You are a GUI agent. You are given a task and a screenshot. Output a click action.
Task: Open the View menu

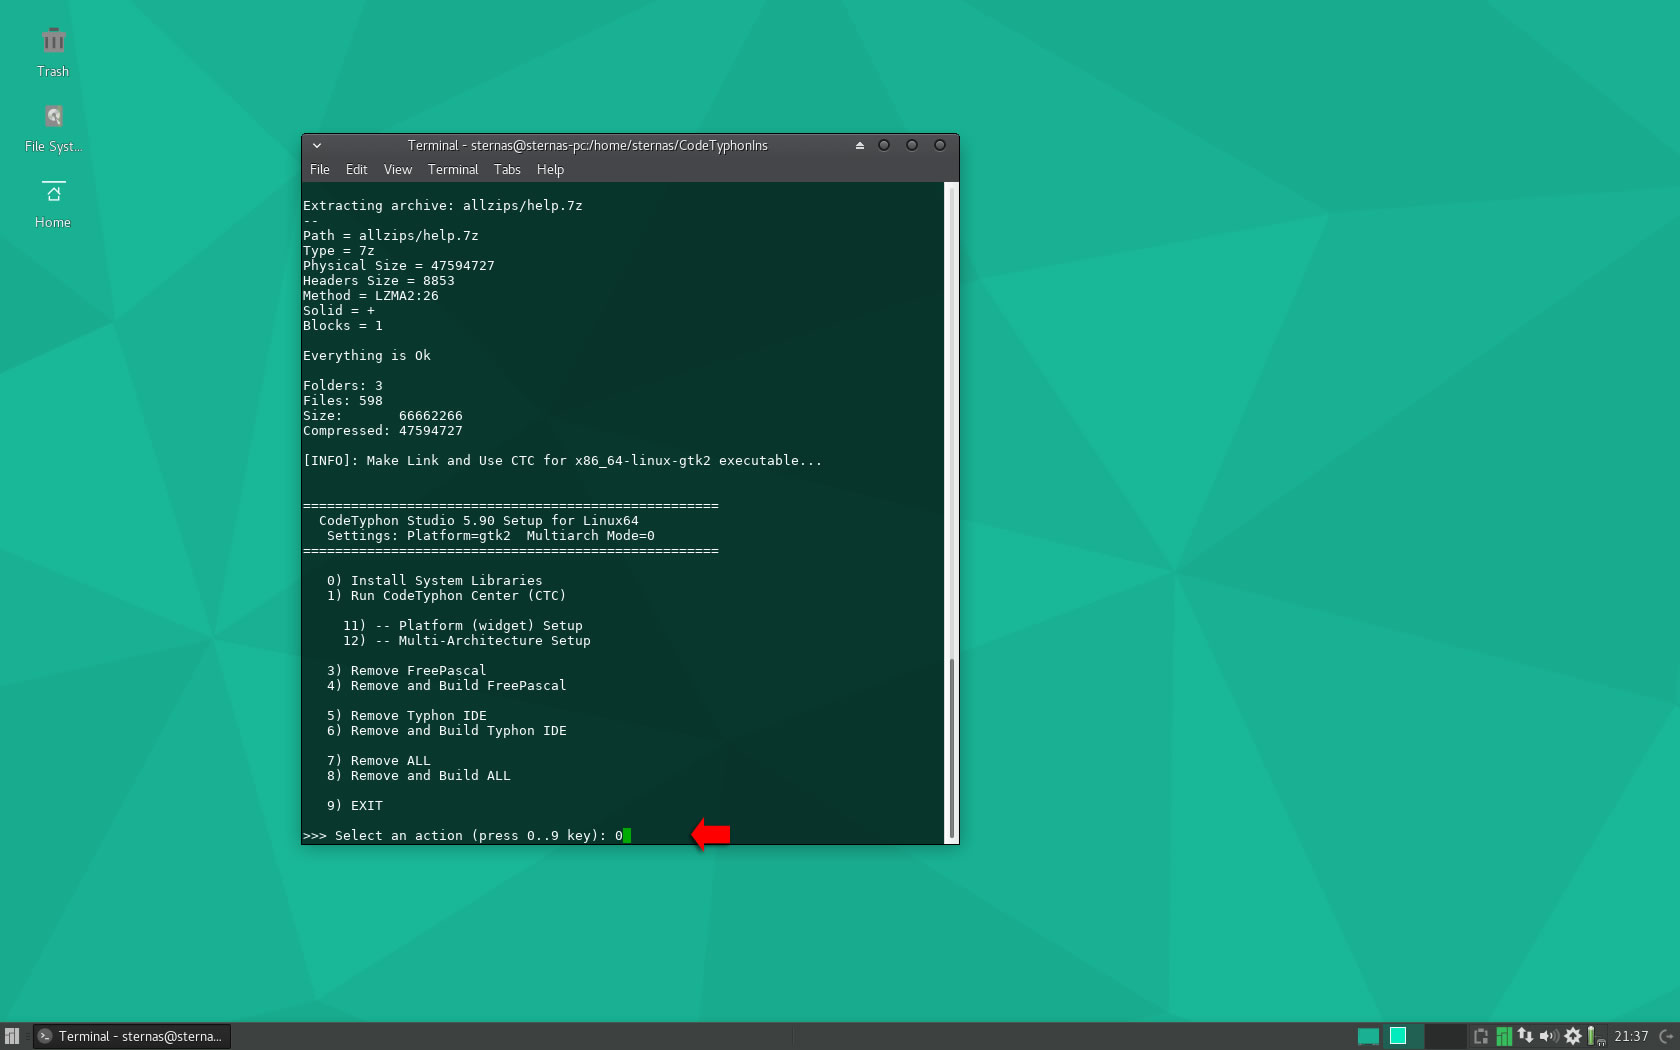397,170
